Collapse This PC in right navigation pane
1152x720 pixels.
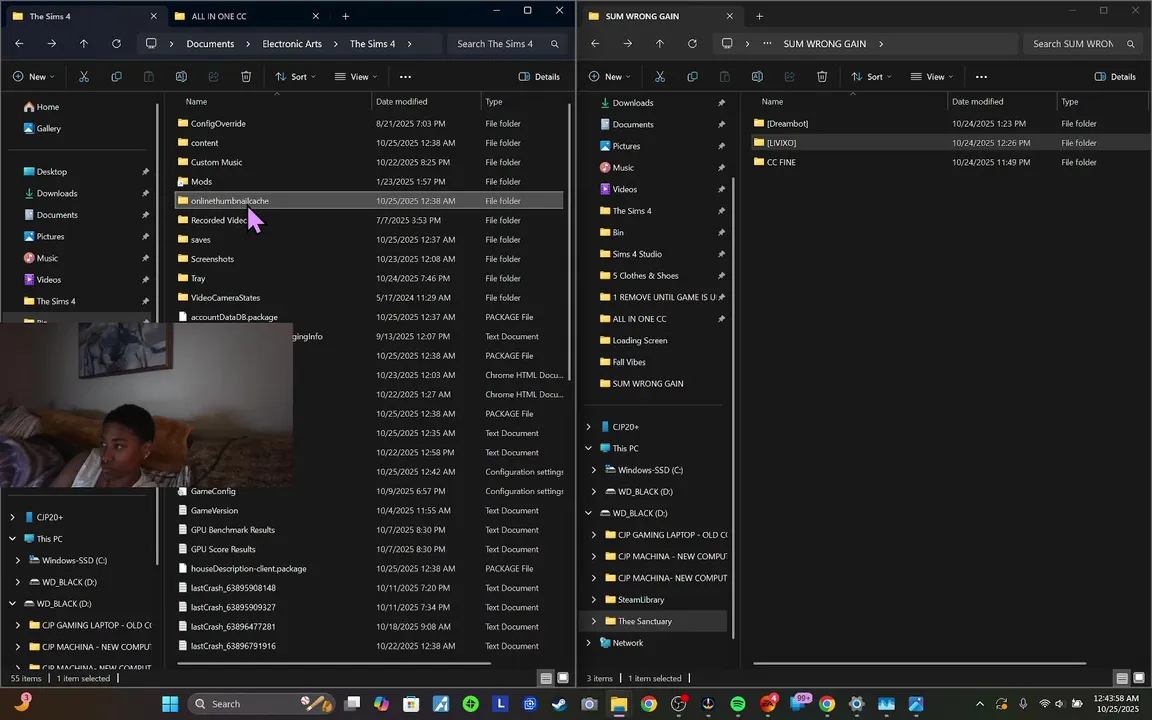588,448
